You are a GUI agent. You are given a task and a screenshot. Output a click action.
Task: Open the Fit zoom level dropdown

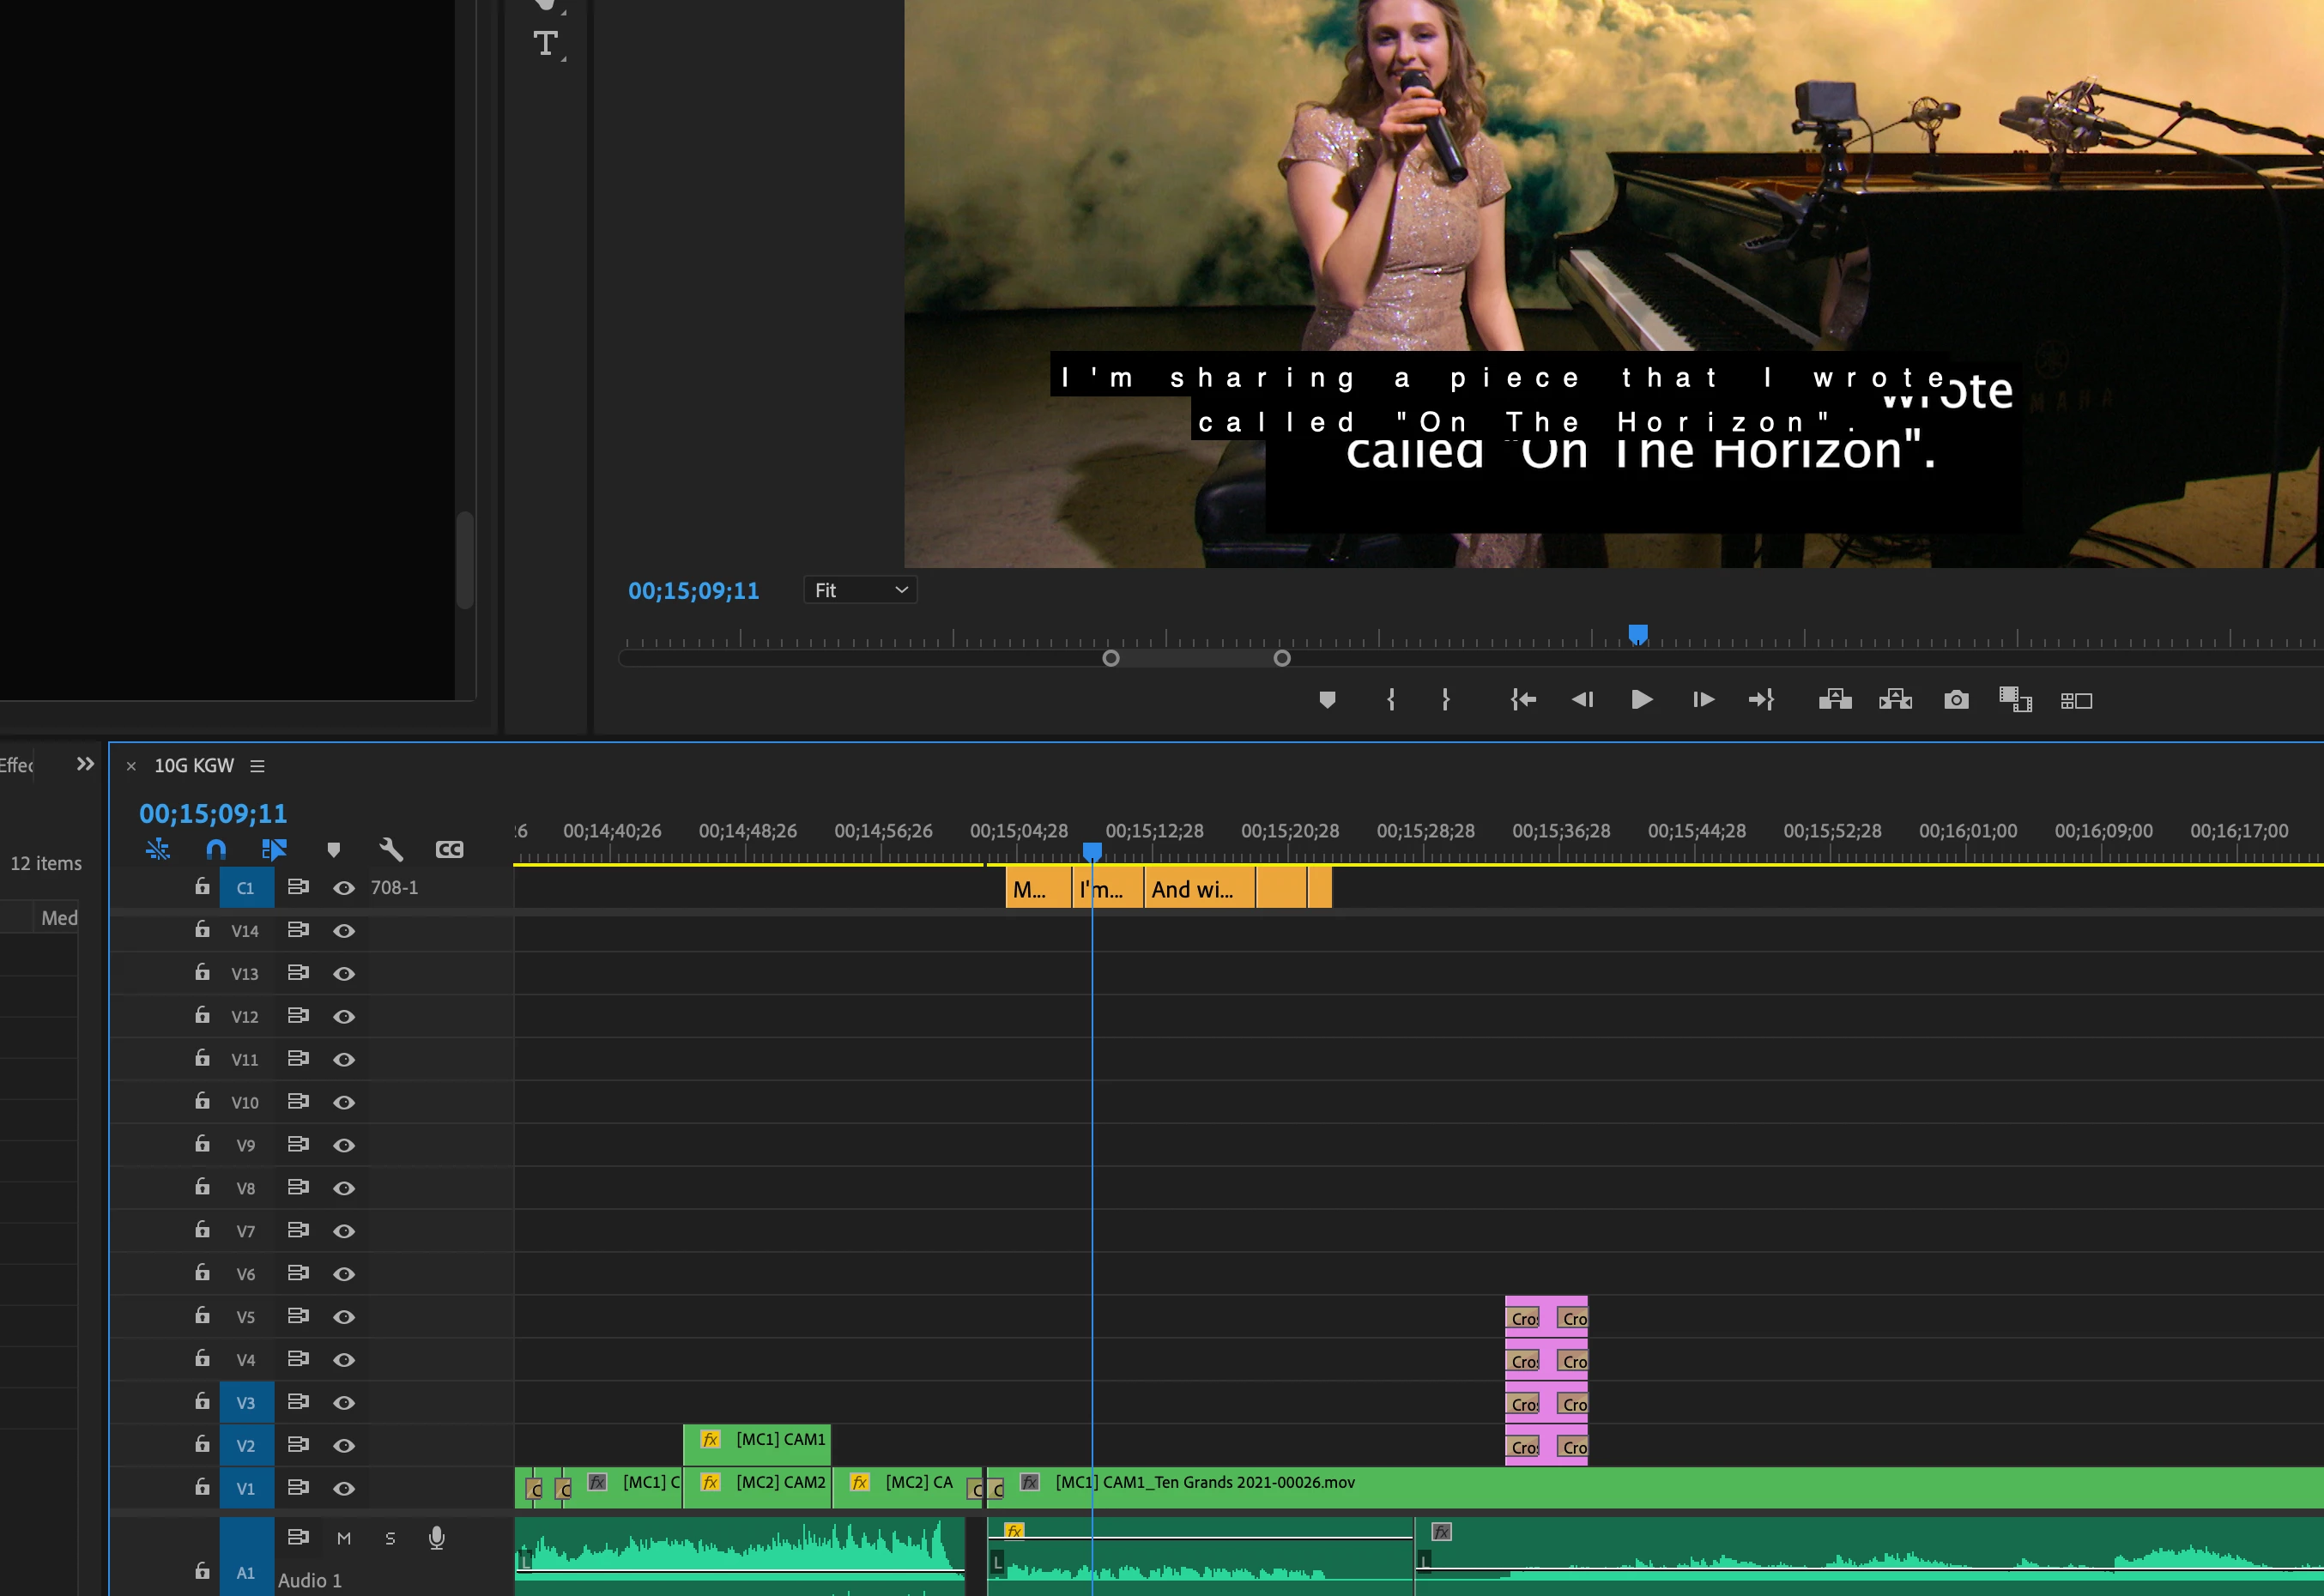pos(860,590)
